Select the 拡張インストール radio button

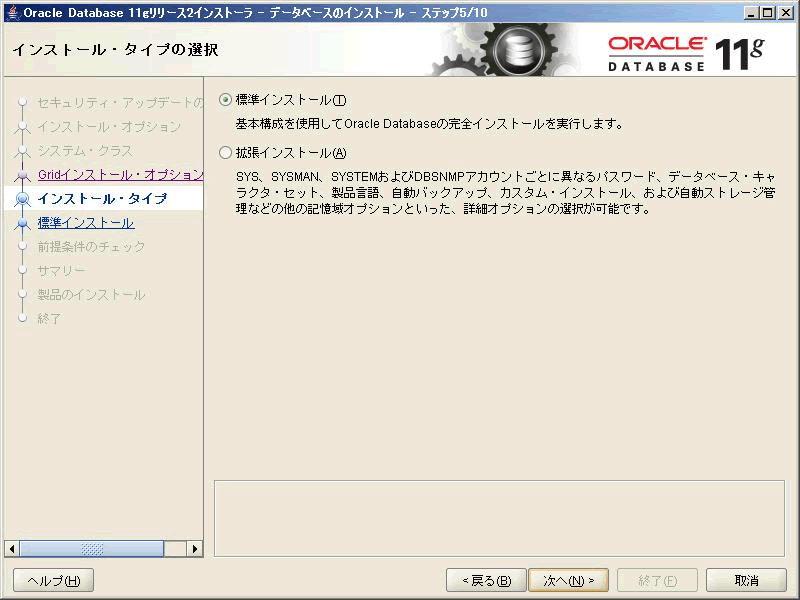coord(225,153)
